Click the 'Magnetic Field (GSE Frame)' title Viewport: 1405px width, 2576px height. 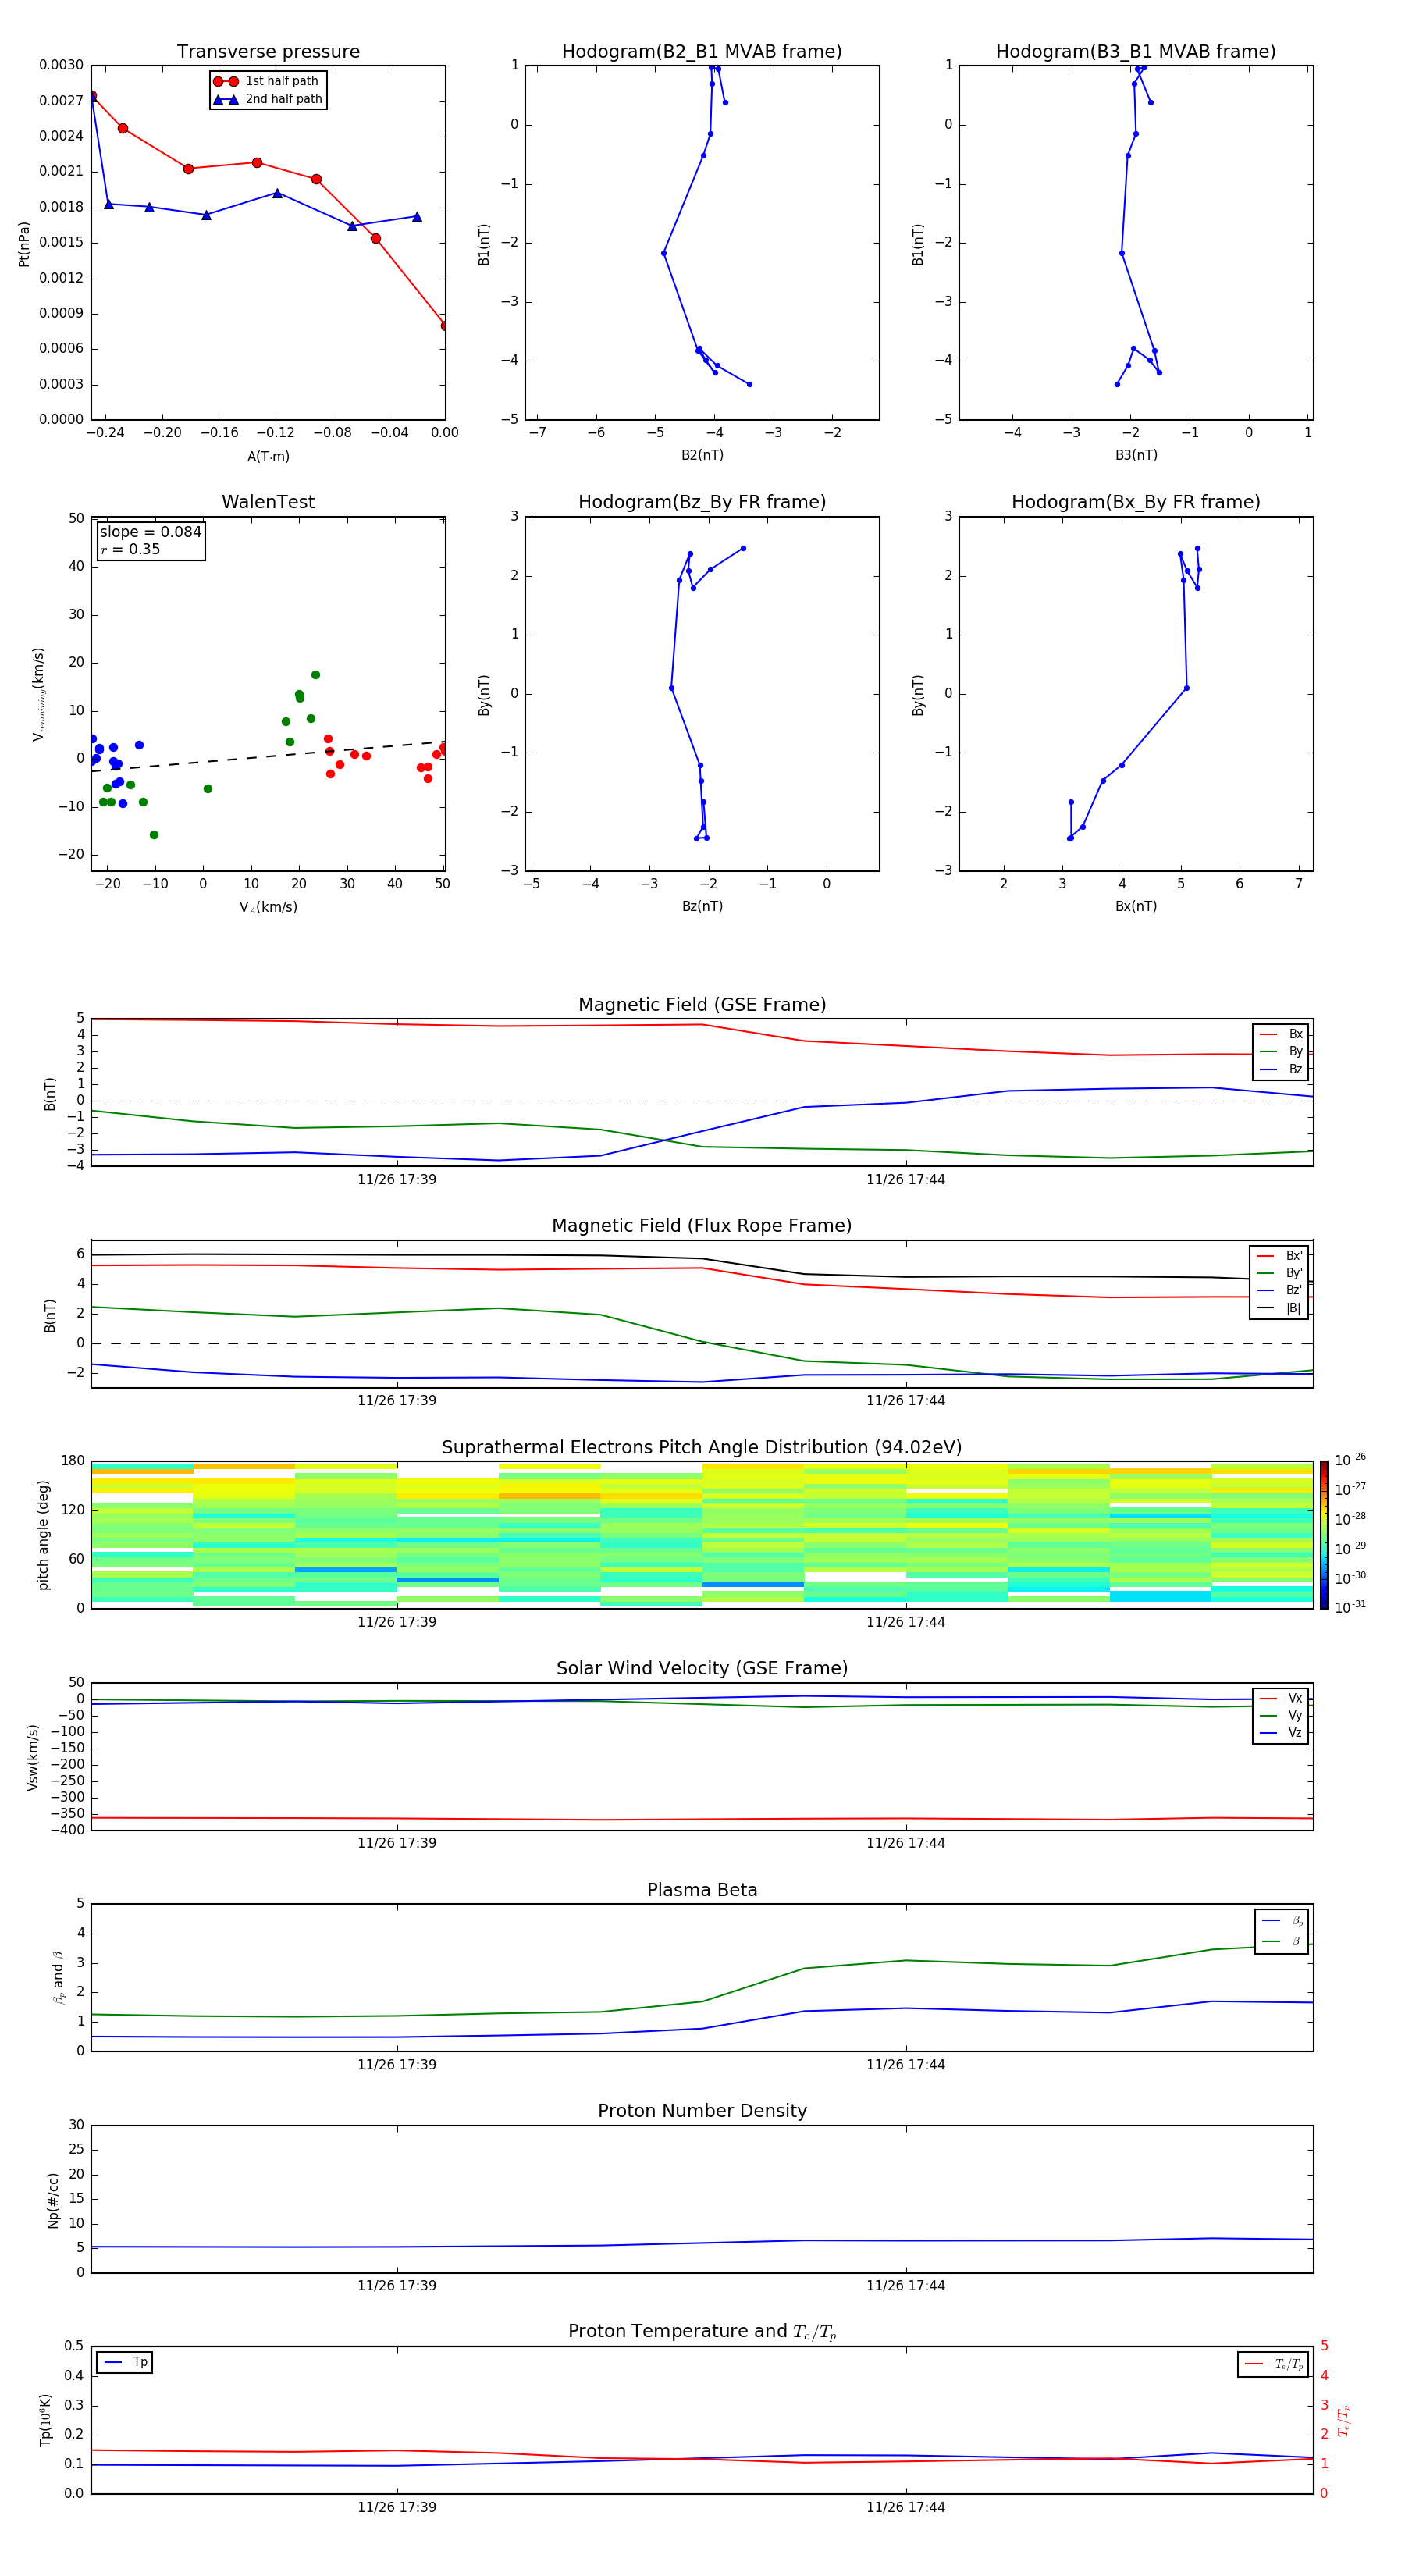click(702, 1004)
